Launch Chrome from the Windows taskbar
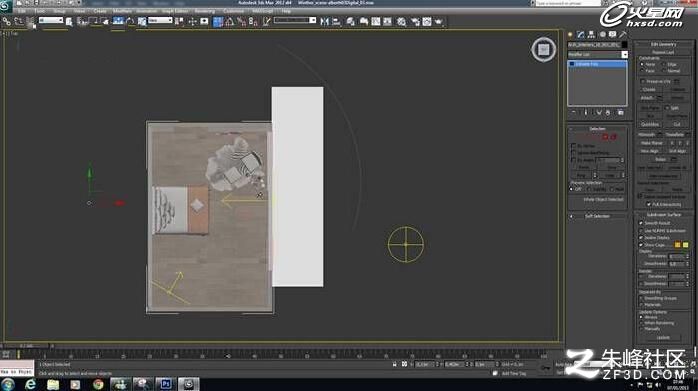The height and width of the screenshot is (391, 698). (98, 384)
